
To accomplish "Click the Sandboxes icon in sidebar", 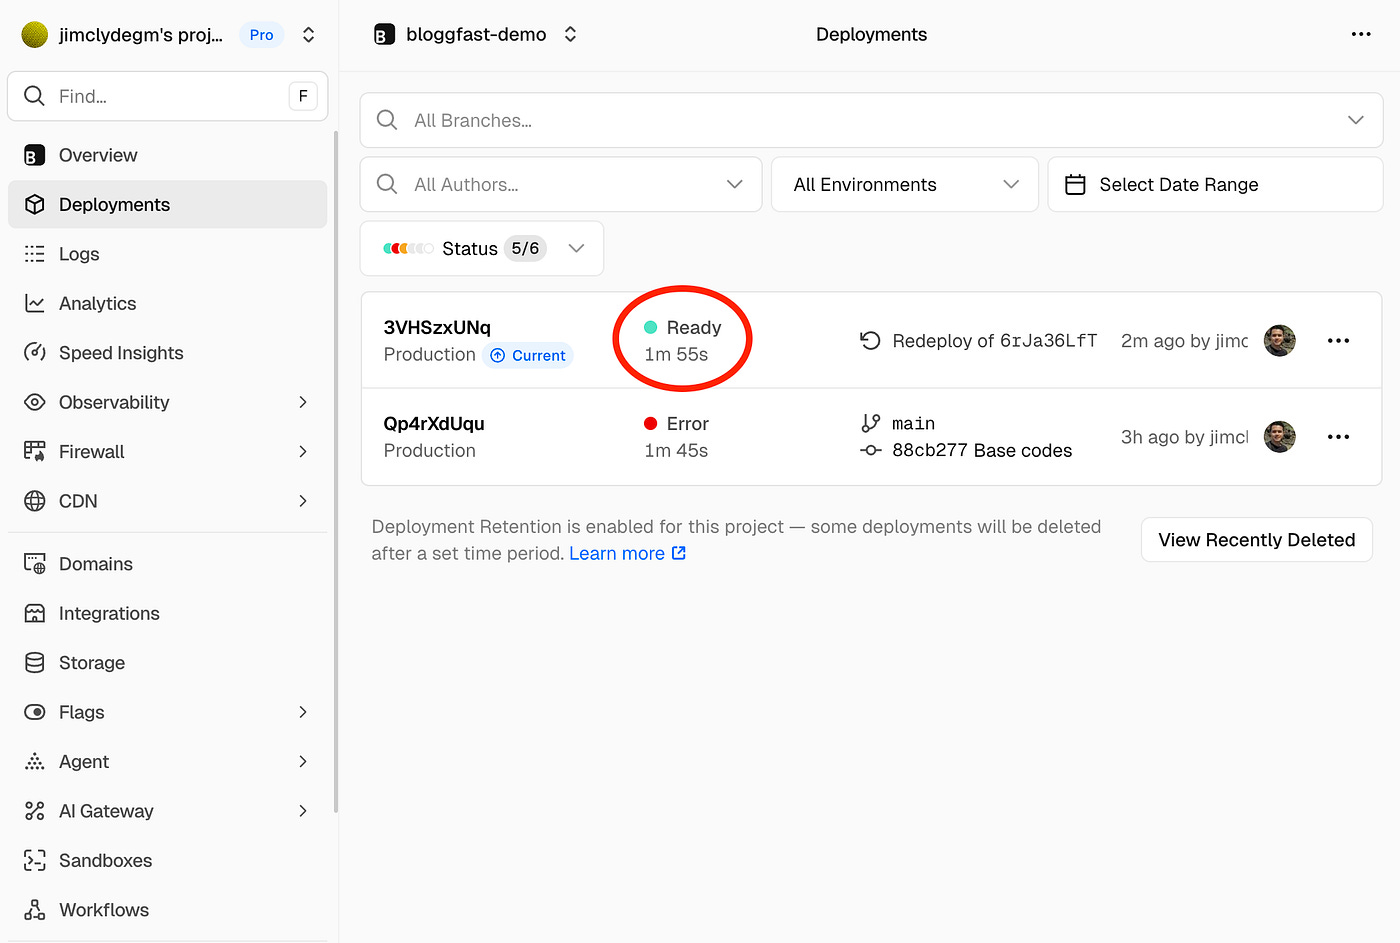I will 35,860.
